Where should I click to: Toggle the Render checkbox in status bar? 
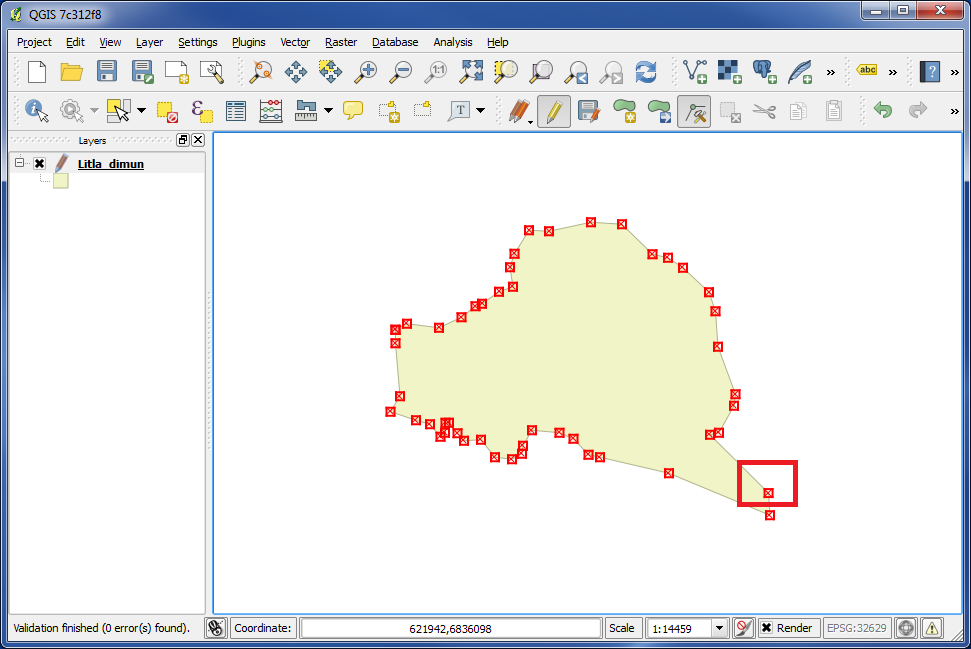click(x=766, y=628)
